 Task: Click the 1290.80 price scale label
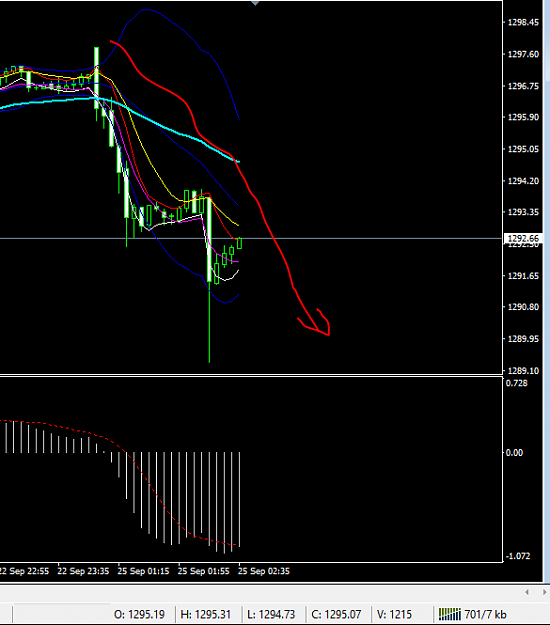(523, 307)
